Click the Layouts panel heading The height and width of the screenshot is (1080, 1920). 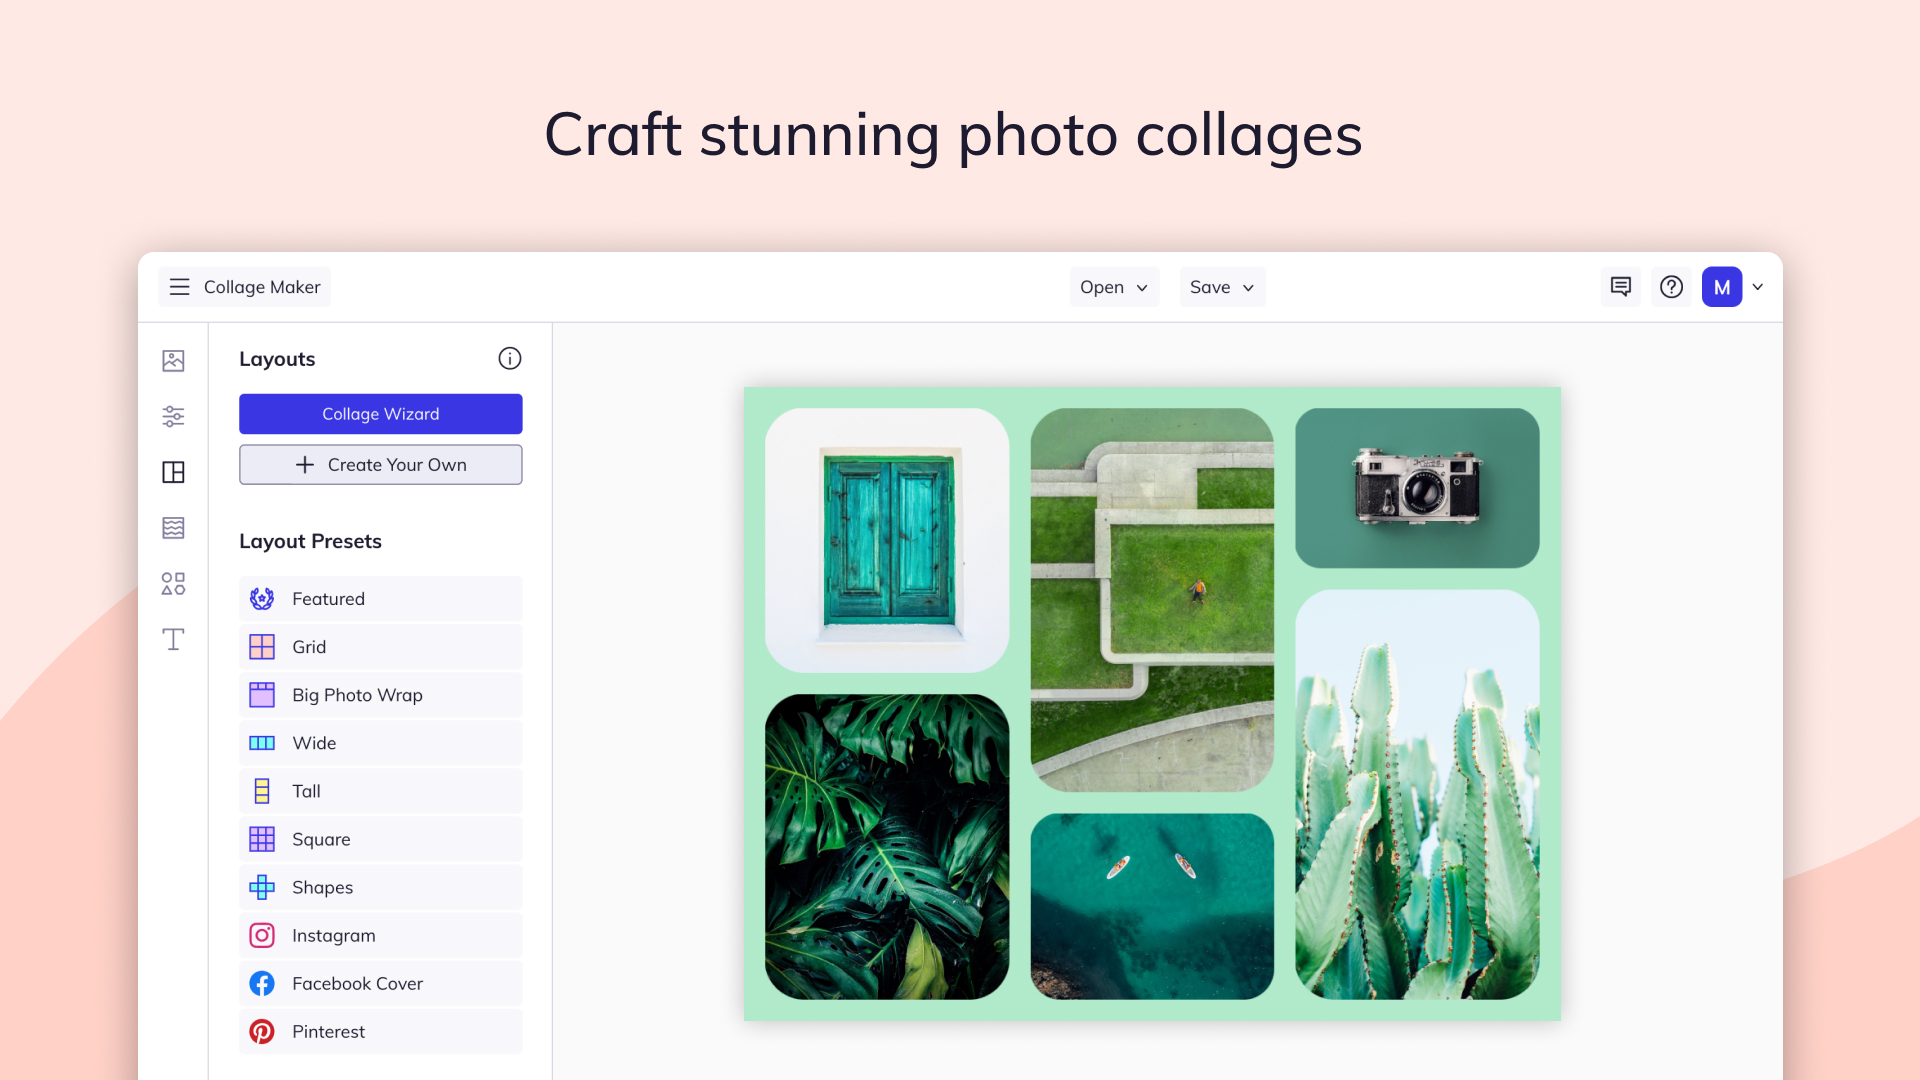coord(277,359)
